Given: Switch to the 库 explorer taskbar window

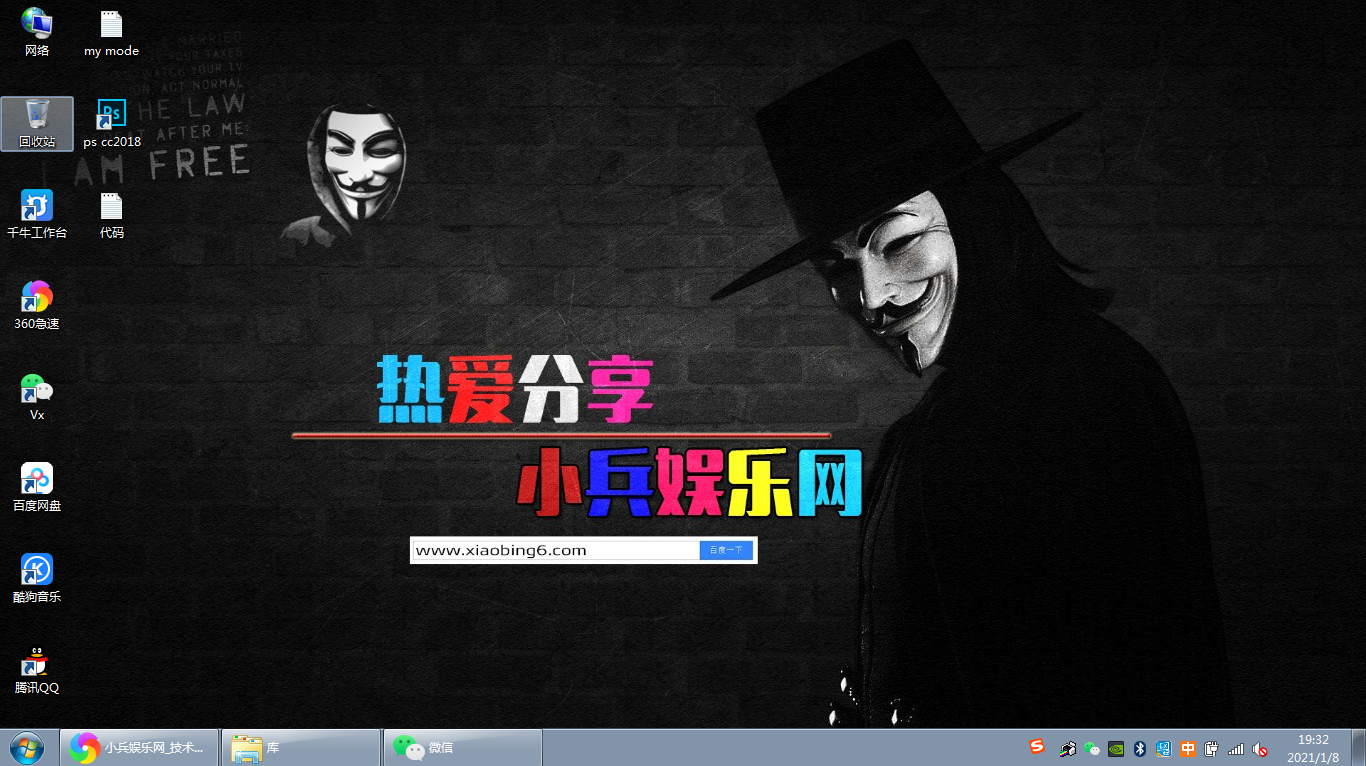Looking at the screenshot, I should point(301,747).
